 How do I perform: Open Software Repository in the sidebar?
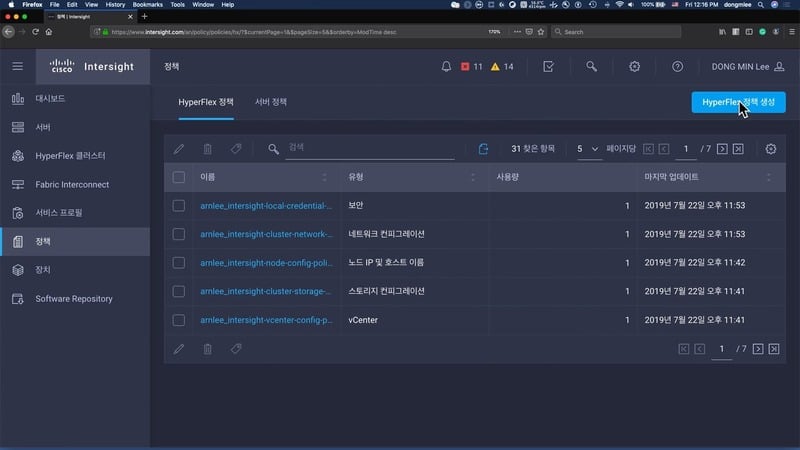(76, 298)
